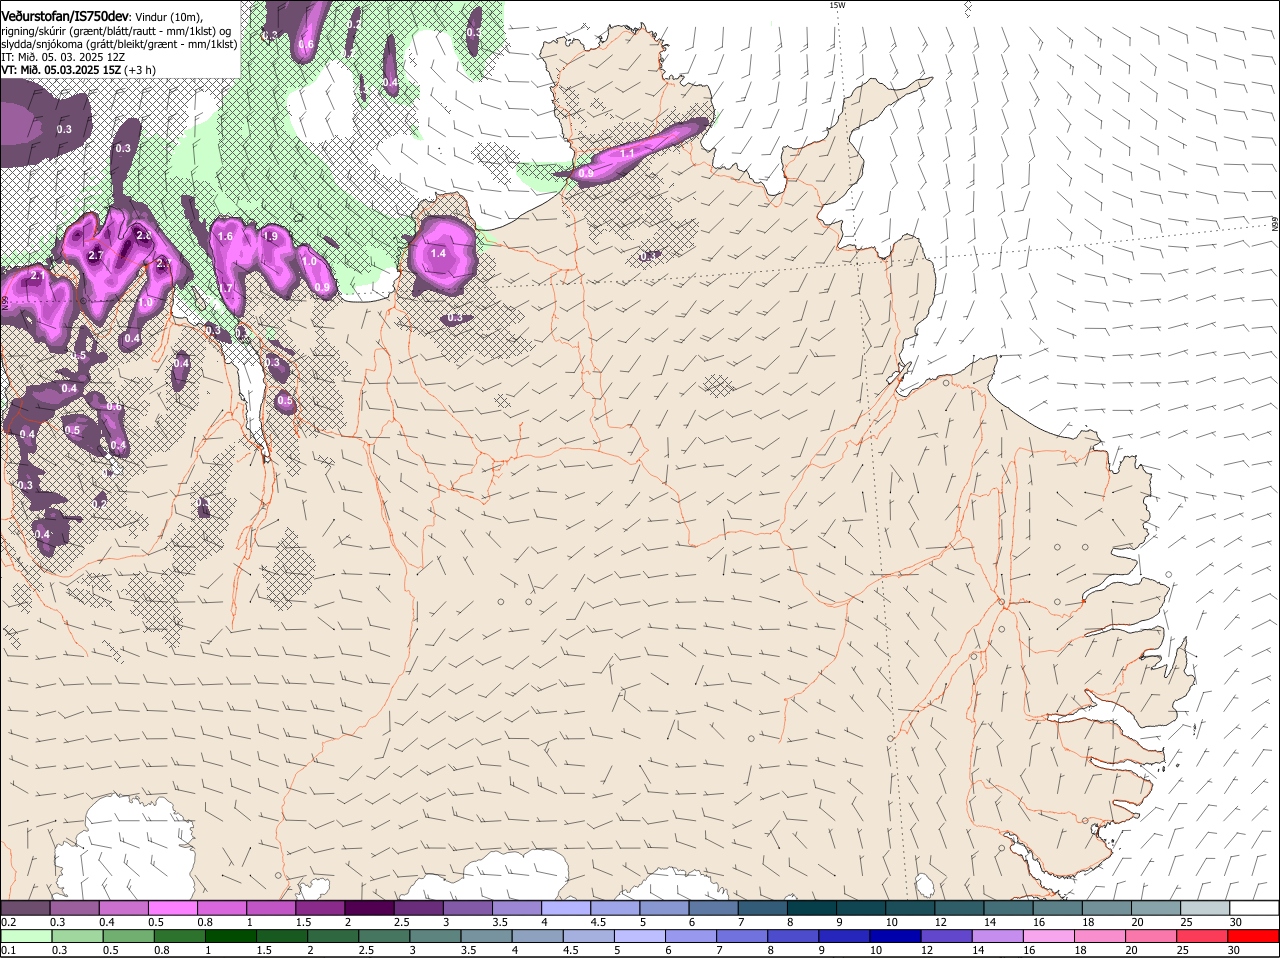The height and width of the screenshot is (958, 1280).
Task: Click the darkest green swatch between 1 and 1.5 in the lower scale
Action: [230, 936]
